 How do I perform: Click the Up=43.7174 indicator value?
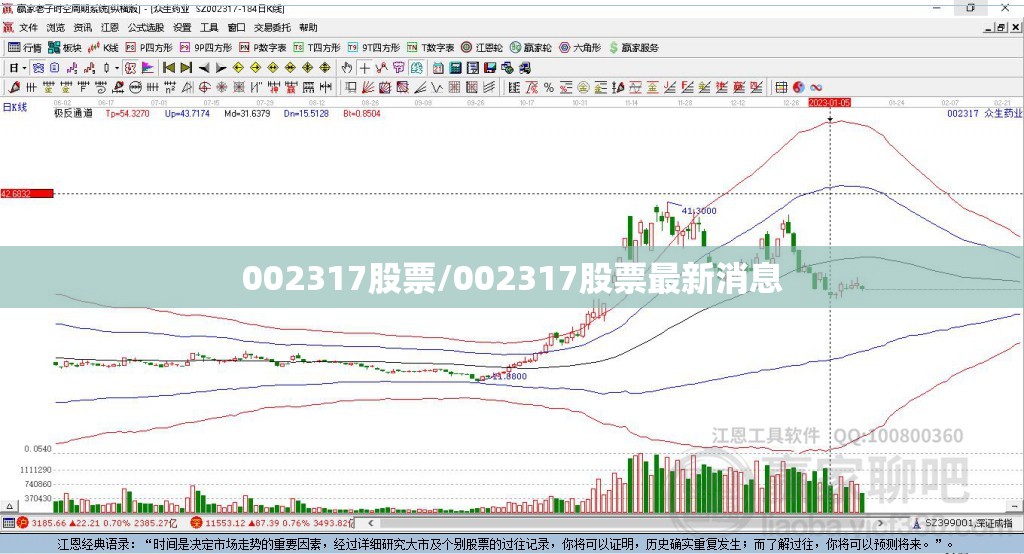tap(187, 114)
